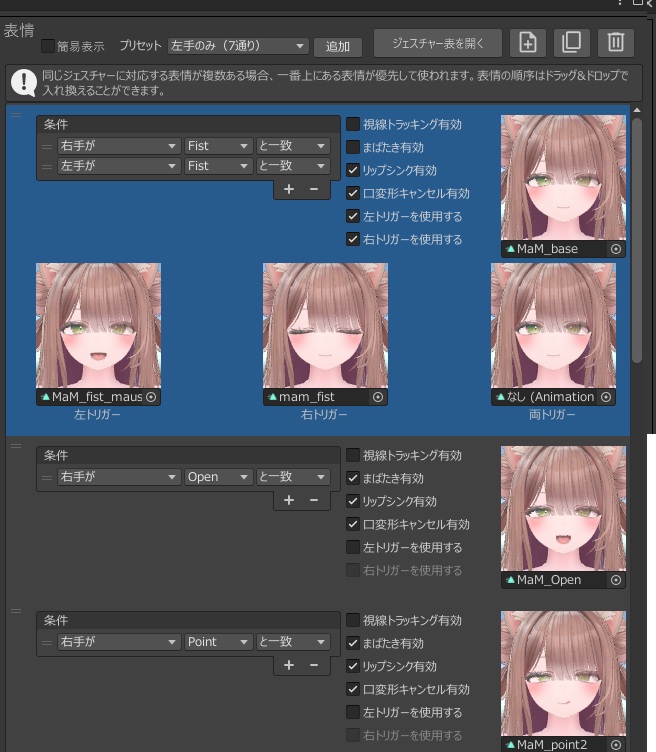Open the プリセット dropdown showing 左手のみ
Screen dimensions: 656x752
pyautogui.click(x=238, y=46)
